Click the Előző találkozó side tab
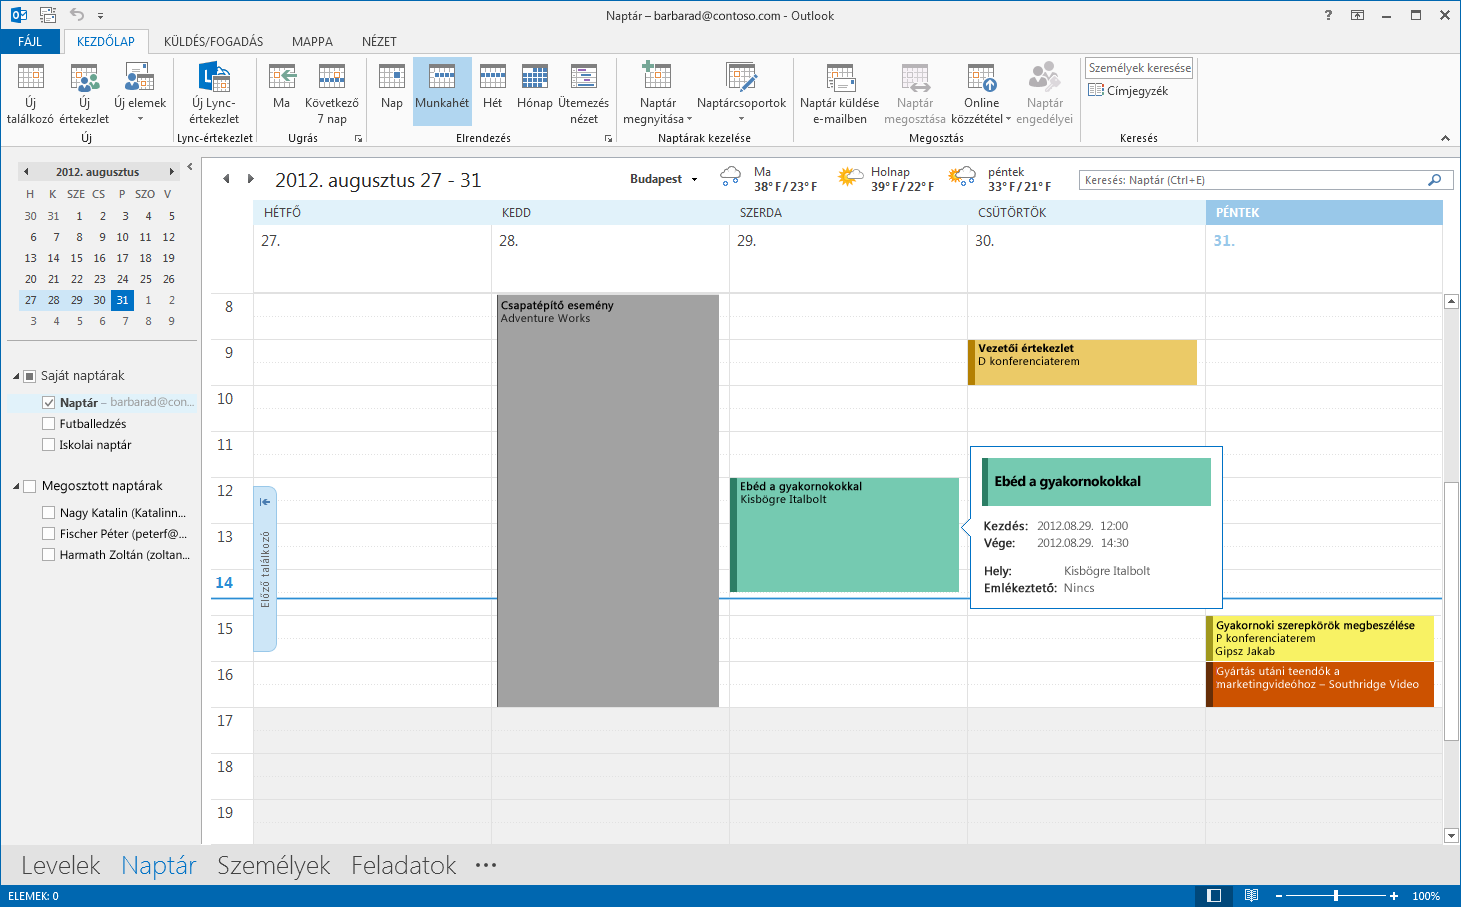 coord(265,569)
